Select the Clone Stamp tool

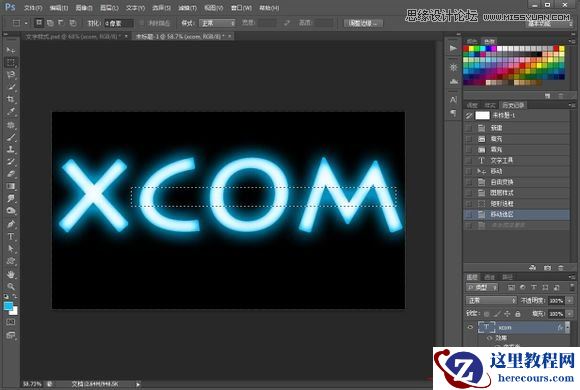pos(10,149)
